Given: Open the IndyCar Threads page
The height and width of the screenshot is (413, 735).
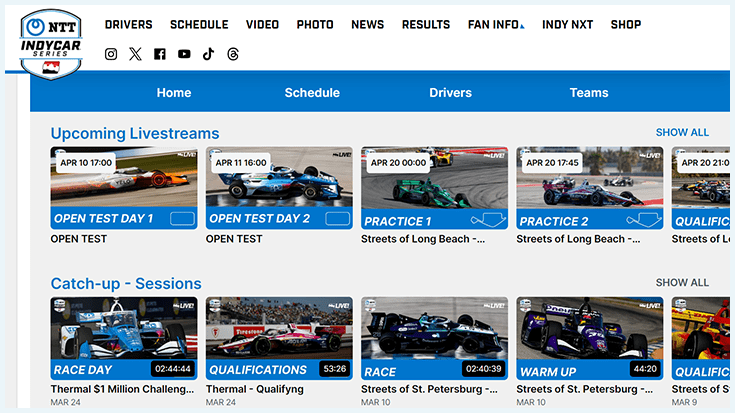Looking at the screenshot, I should tap(233, 54).
